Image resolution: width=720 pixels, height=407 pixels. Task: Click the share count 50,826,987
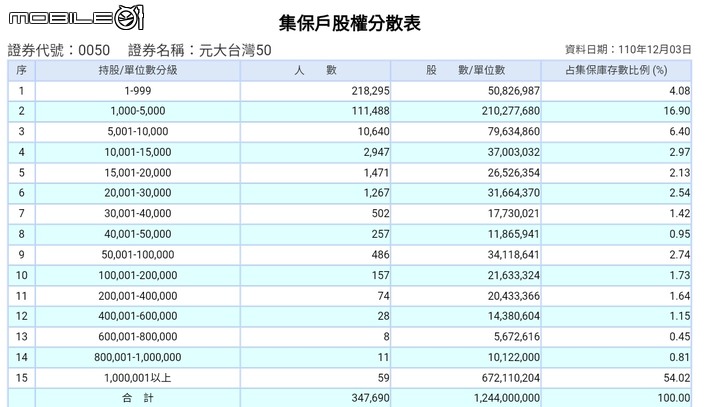tap(514, 91)
